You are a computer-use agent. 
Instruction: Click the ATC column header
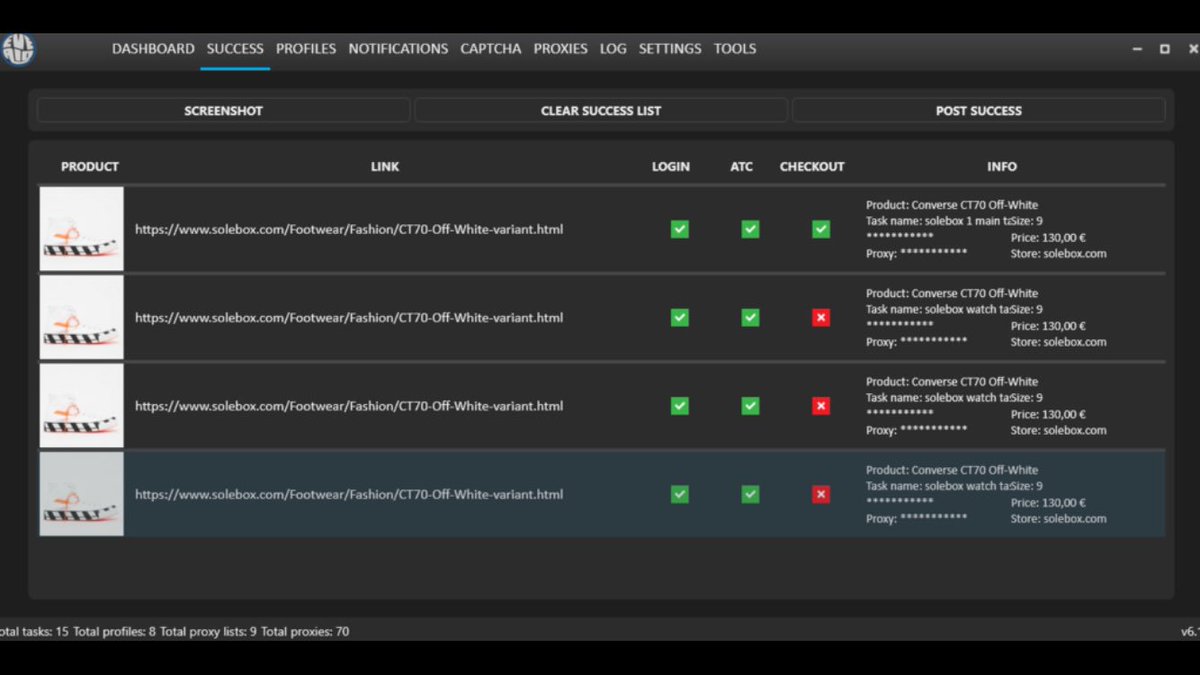point(742,167)
